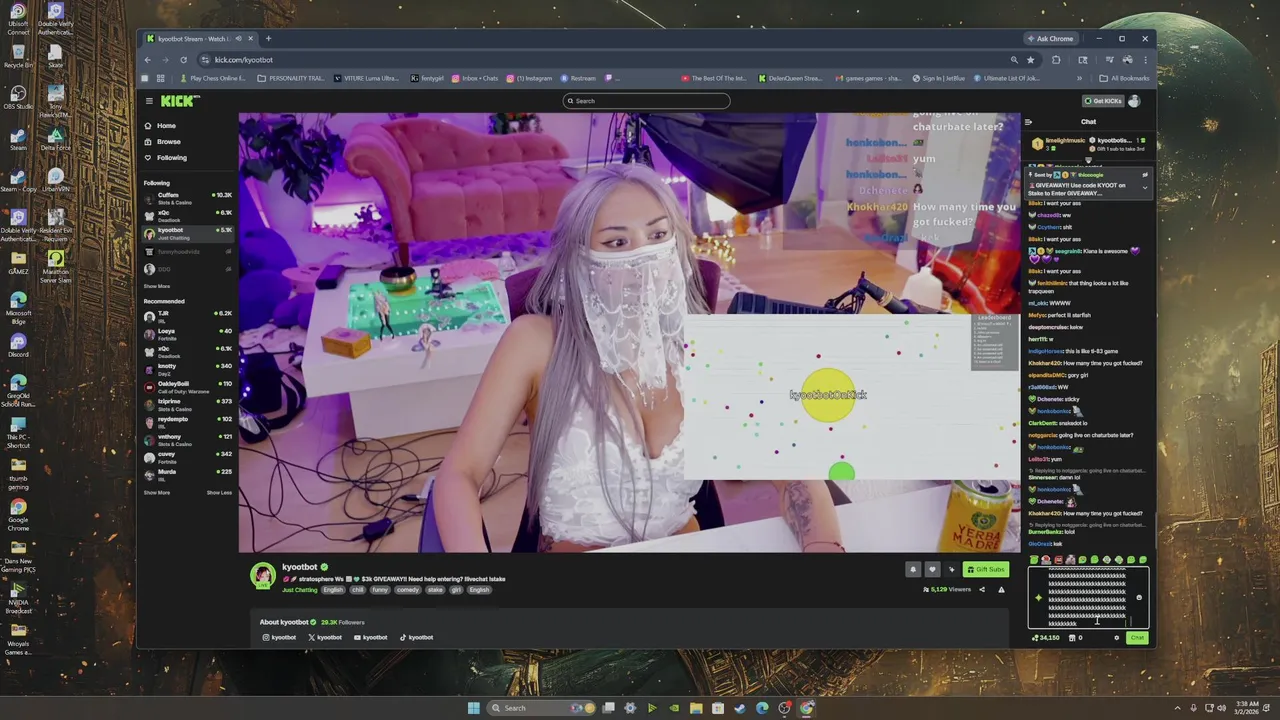
Task: Open All Bookmarks folder
Action: (x=1124, y=78)
